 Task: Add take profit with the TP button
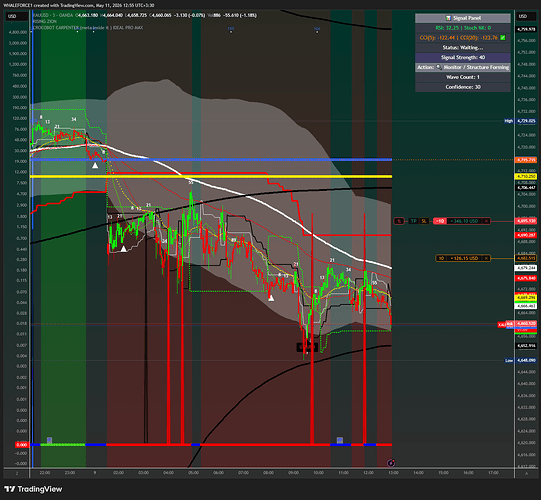[x=413, y=221]
